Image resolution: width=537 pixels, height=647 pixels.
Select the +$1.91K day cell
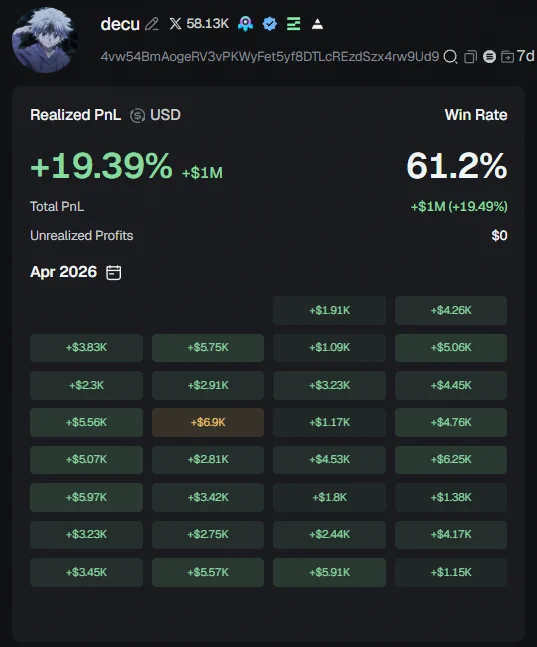point(329,310)
